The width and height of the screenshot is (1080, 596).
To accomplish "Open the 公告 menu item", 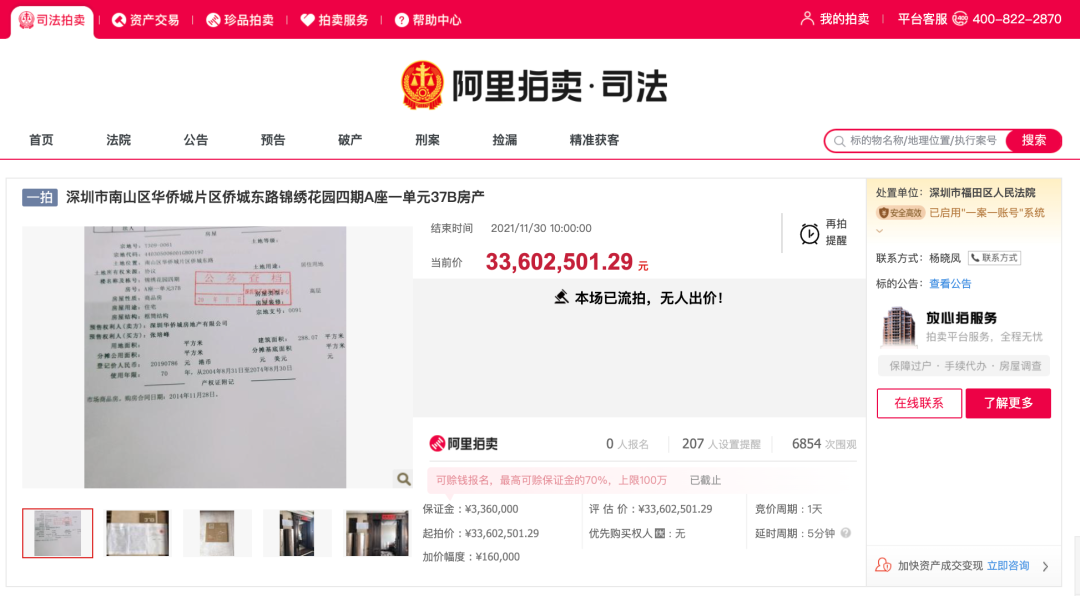I will point(196,140).
